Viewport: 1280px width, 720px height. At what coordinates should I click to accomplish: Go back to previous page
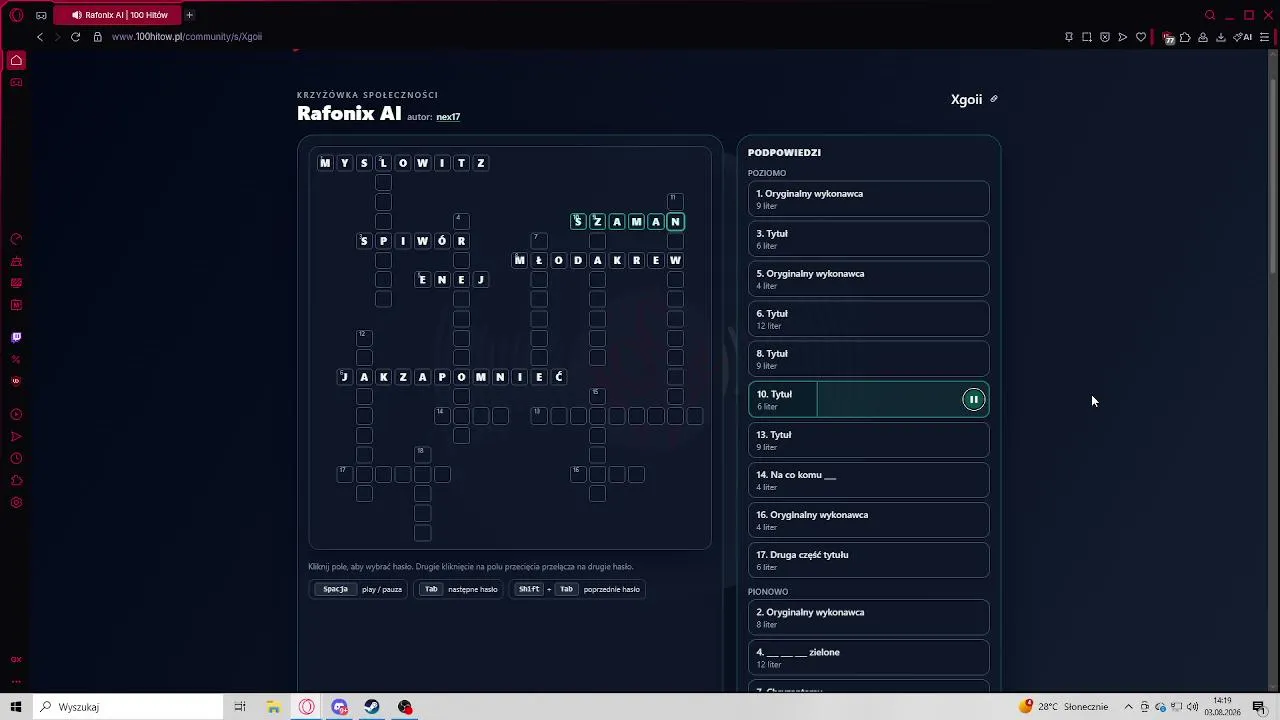tap(40, 37)
